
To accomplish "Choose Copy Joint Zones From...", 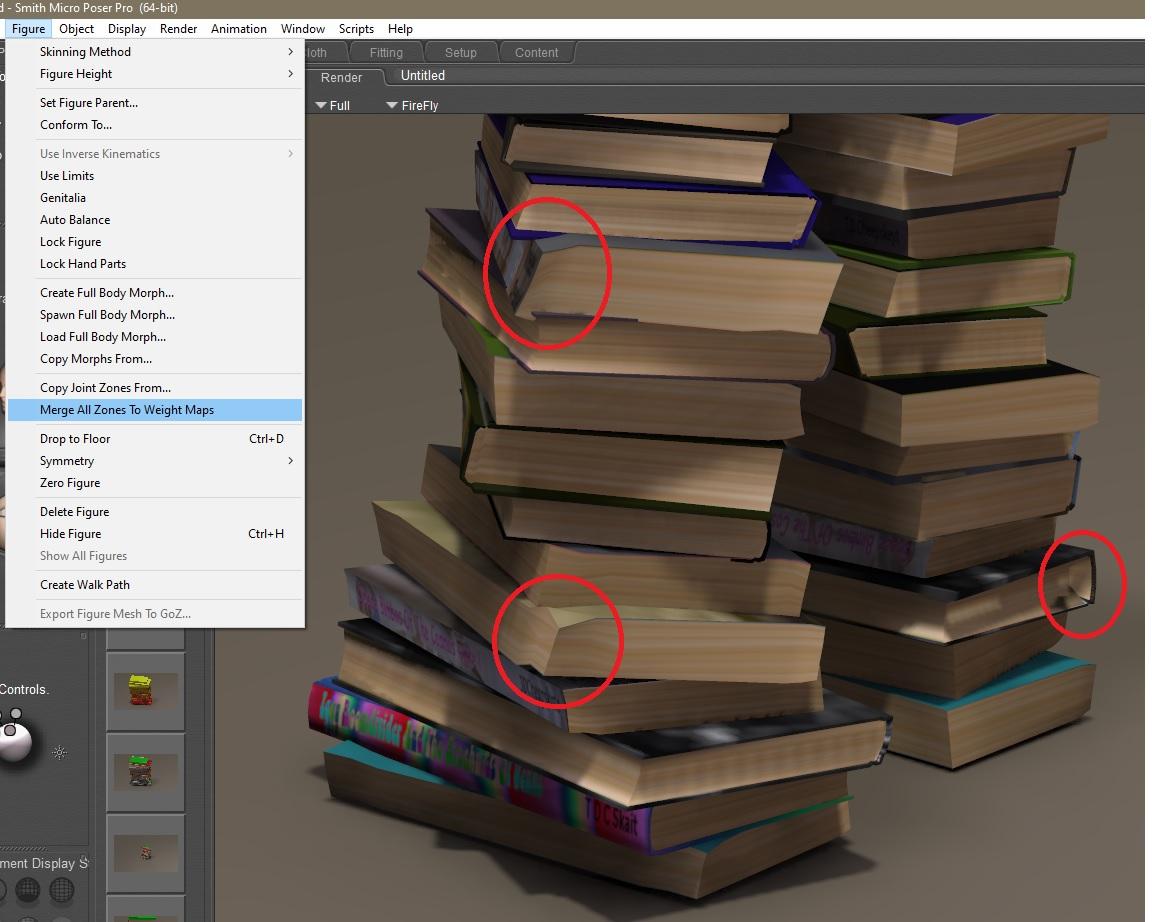I will pos(155,388).
